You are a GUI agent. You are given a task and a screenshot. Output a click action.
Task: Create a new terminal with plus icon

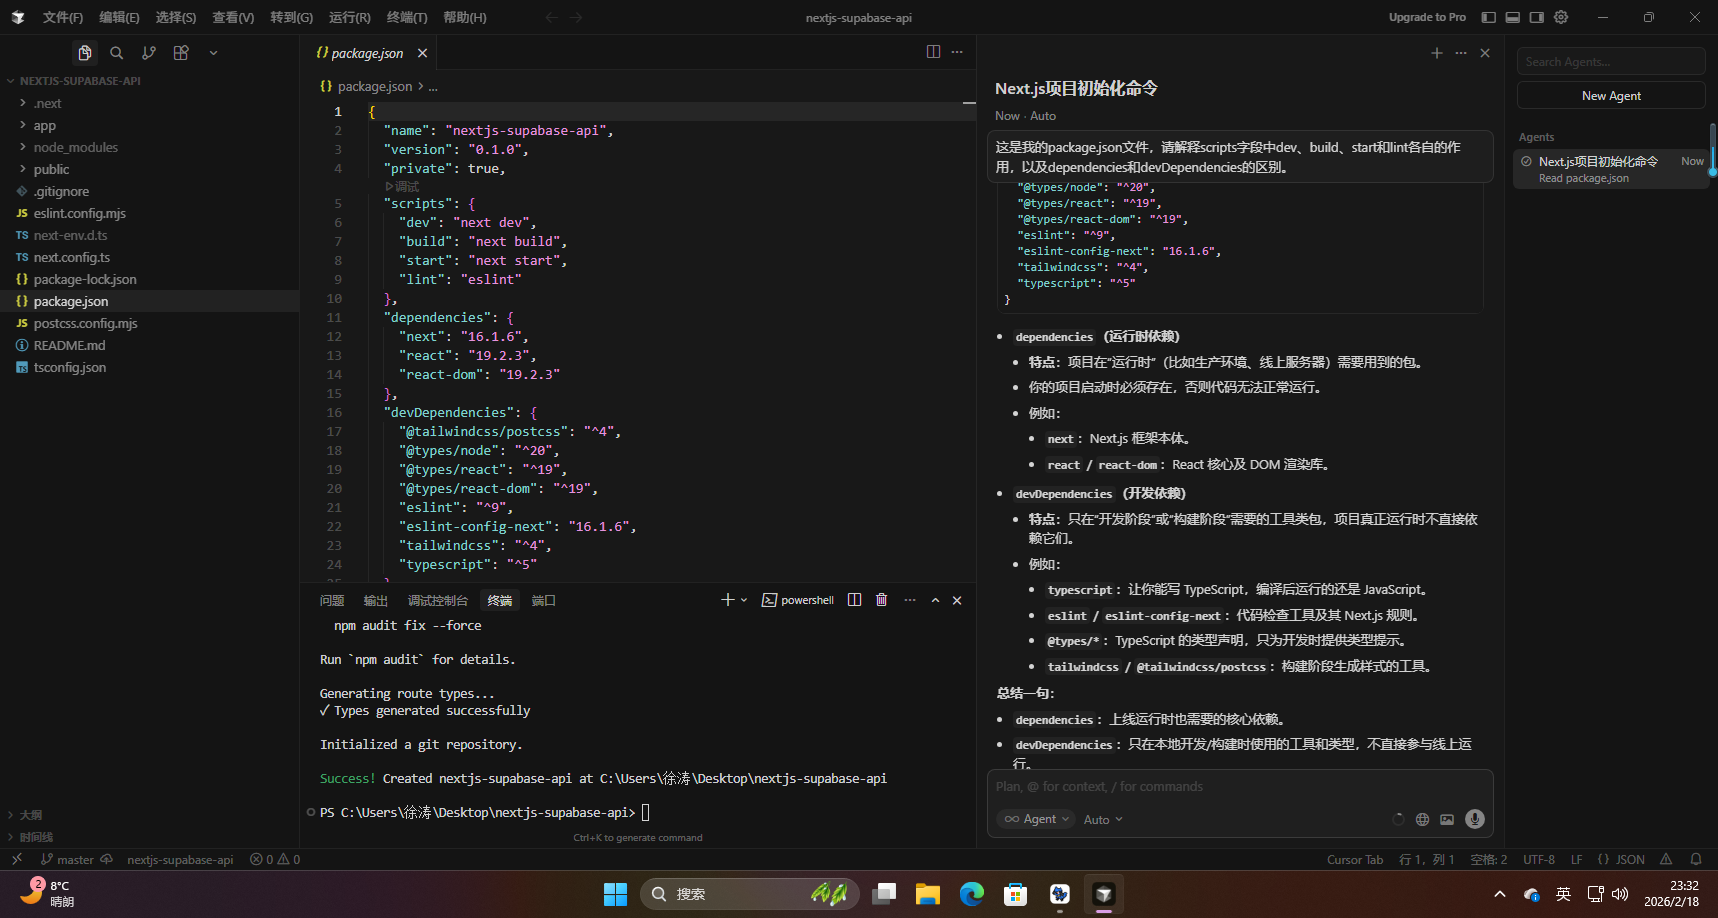click(727, 600)
